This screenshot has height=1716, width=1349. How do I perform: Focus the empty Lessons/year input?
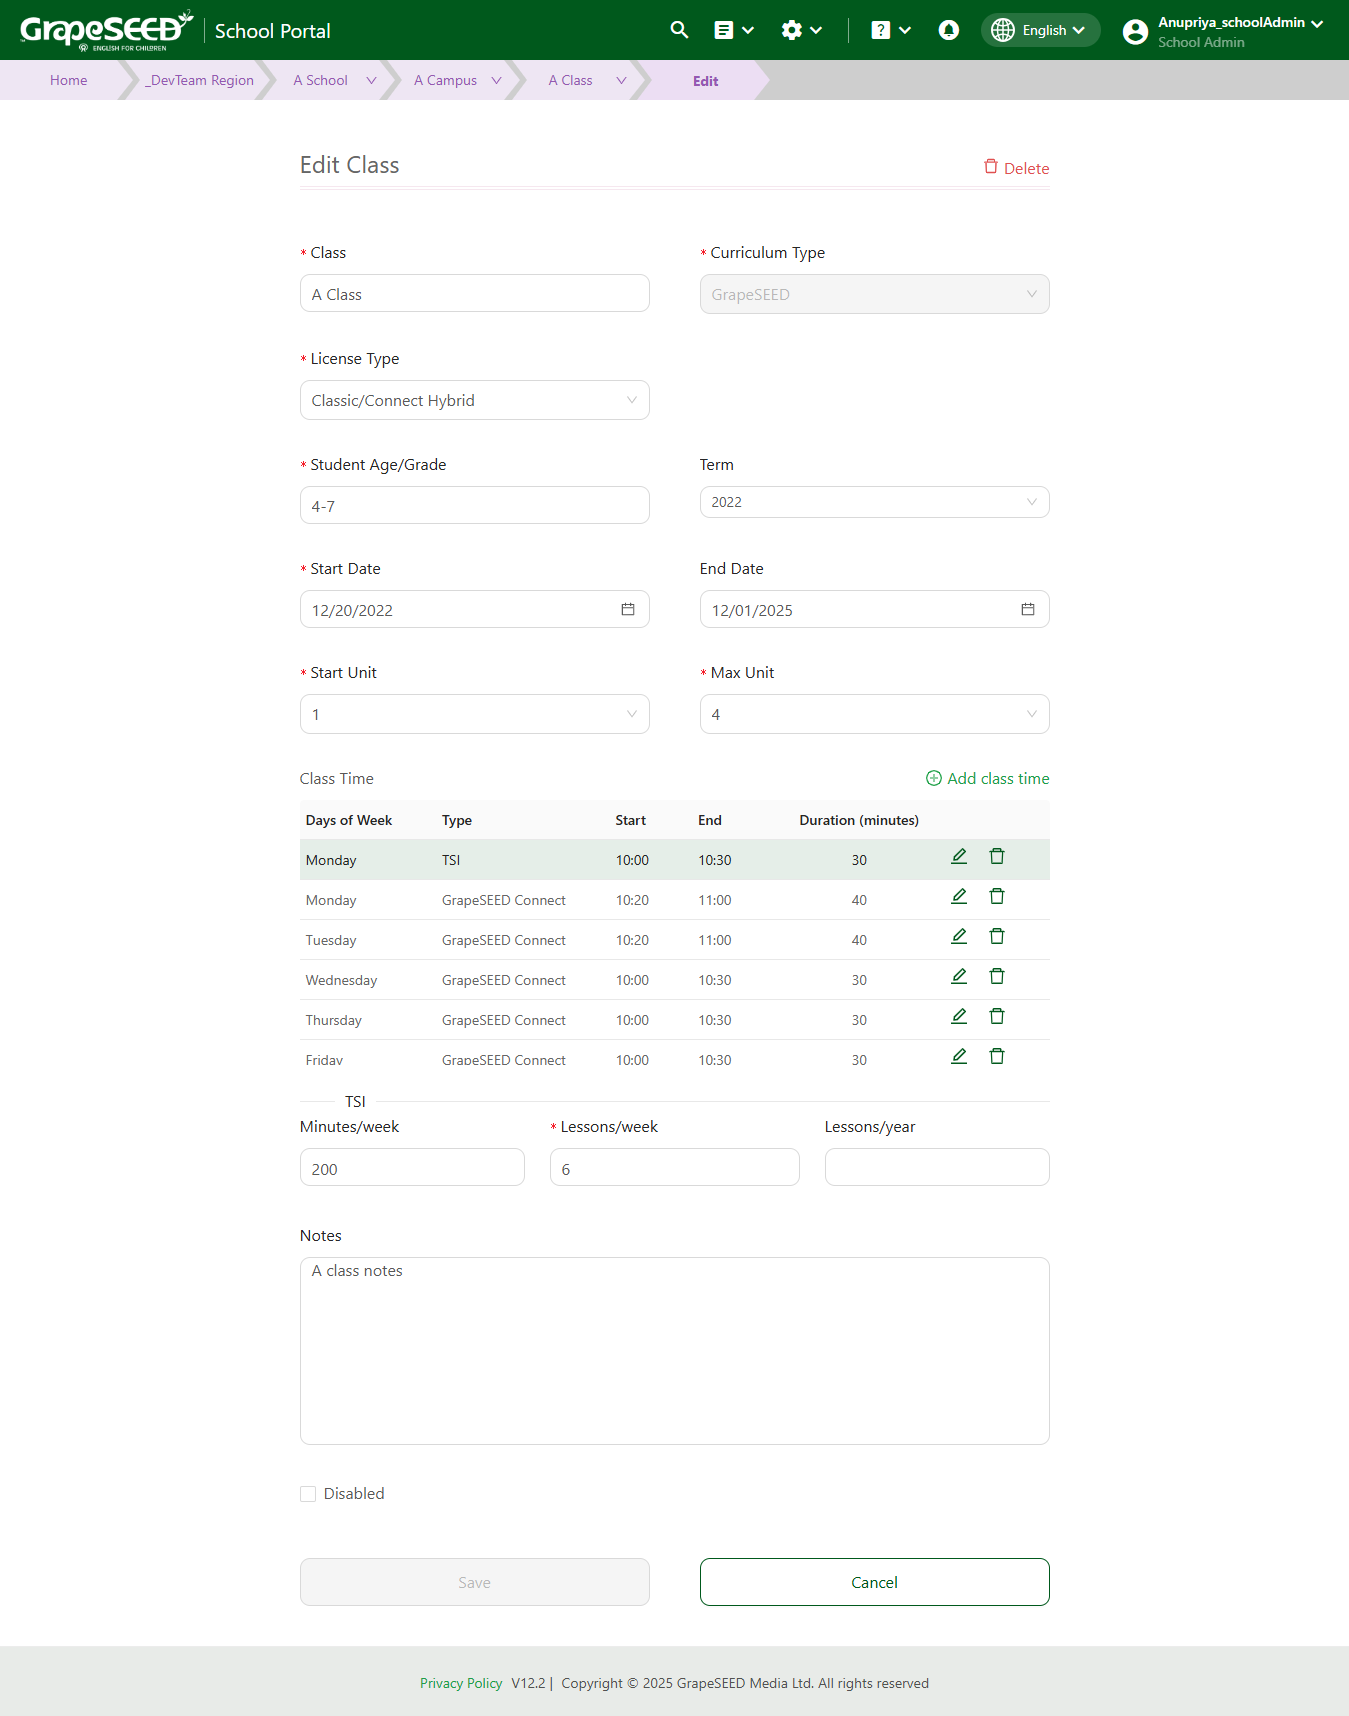pos(937,1167)
